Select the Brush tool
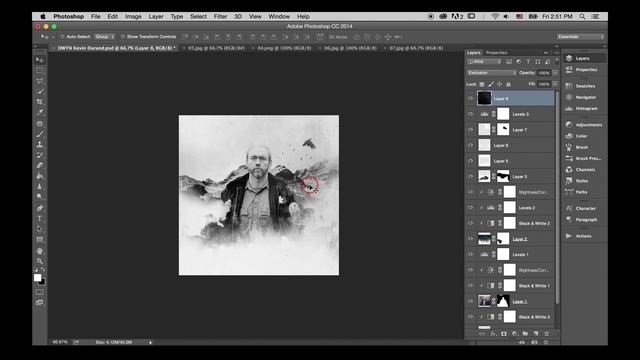 click(x=40, y=134)
